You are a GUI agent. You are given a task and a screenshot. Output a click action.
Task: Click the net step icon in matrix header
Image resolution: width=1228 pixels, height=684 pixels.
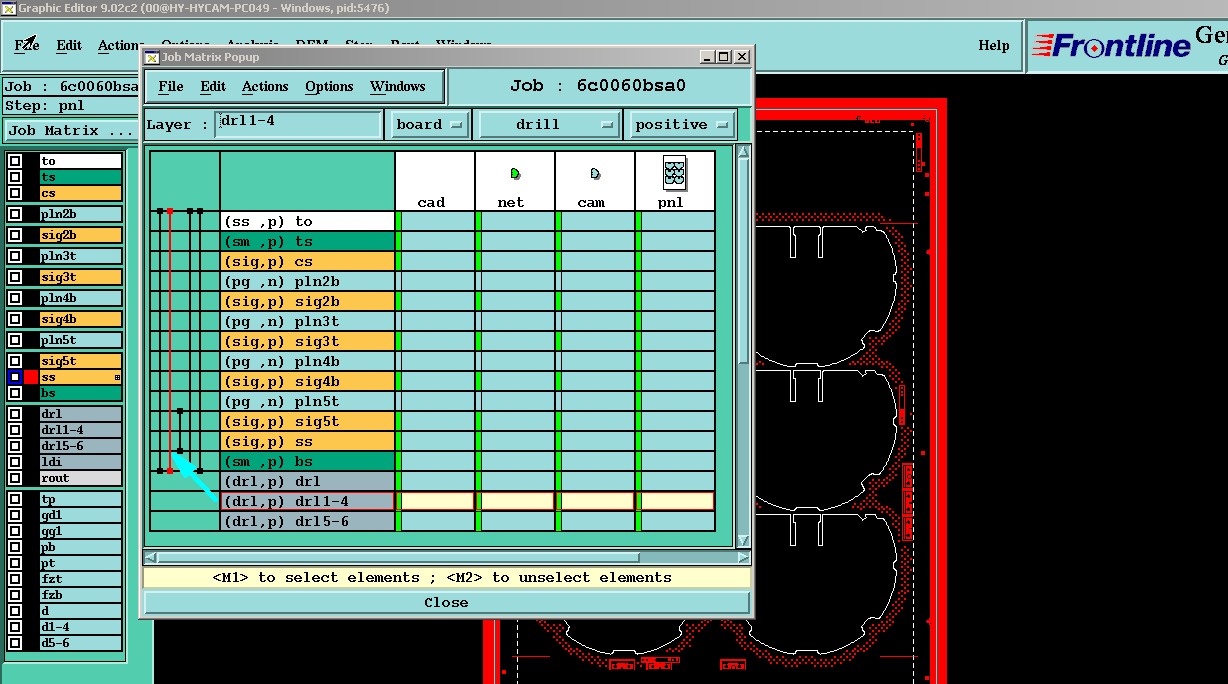tap(515, 174)
